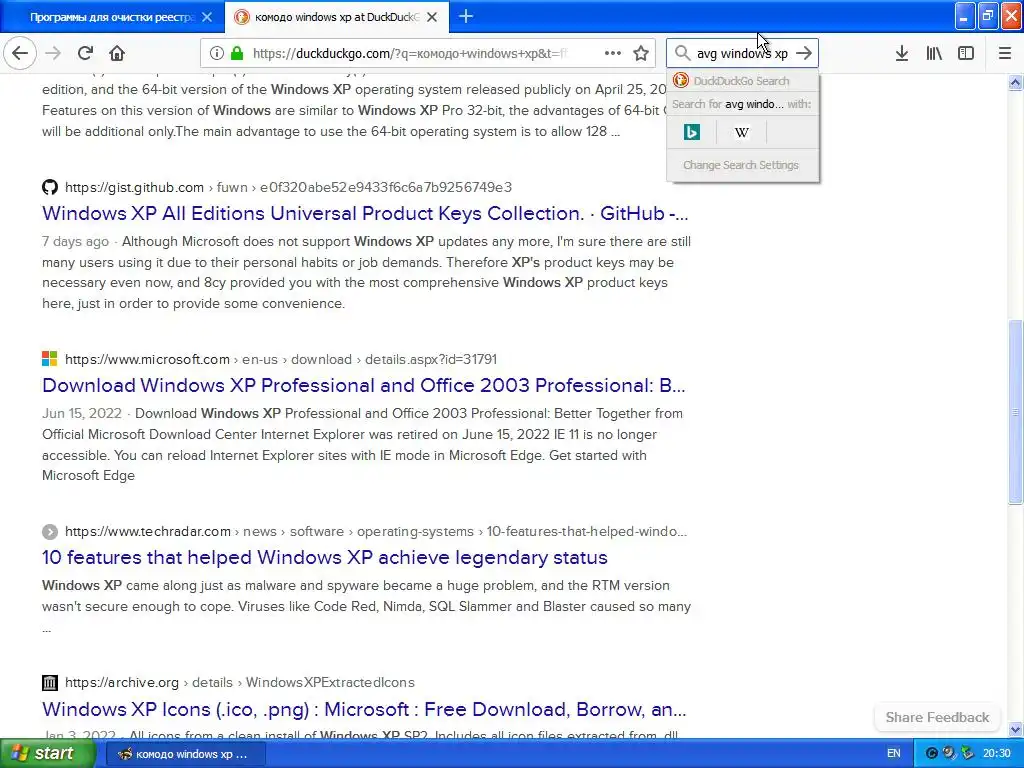
Task: Click the archive.org result URL
Action: coord(240,682)
